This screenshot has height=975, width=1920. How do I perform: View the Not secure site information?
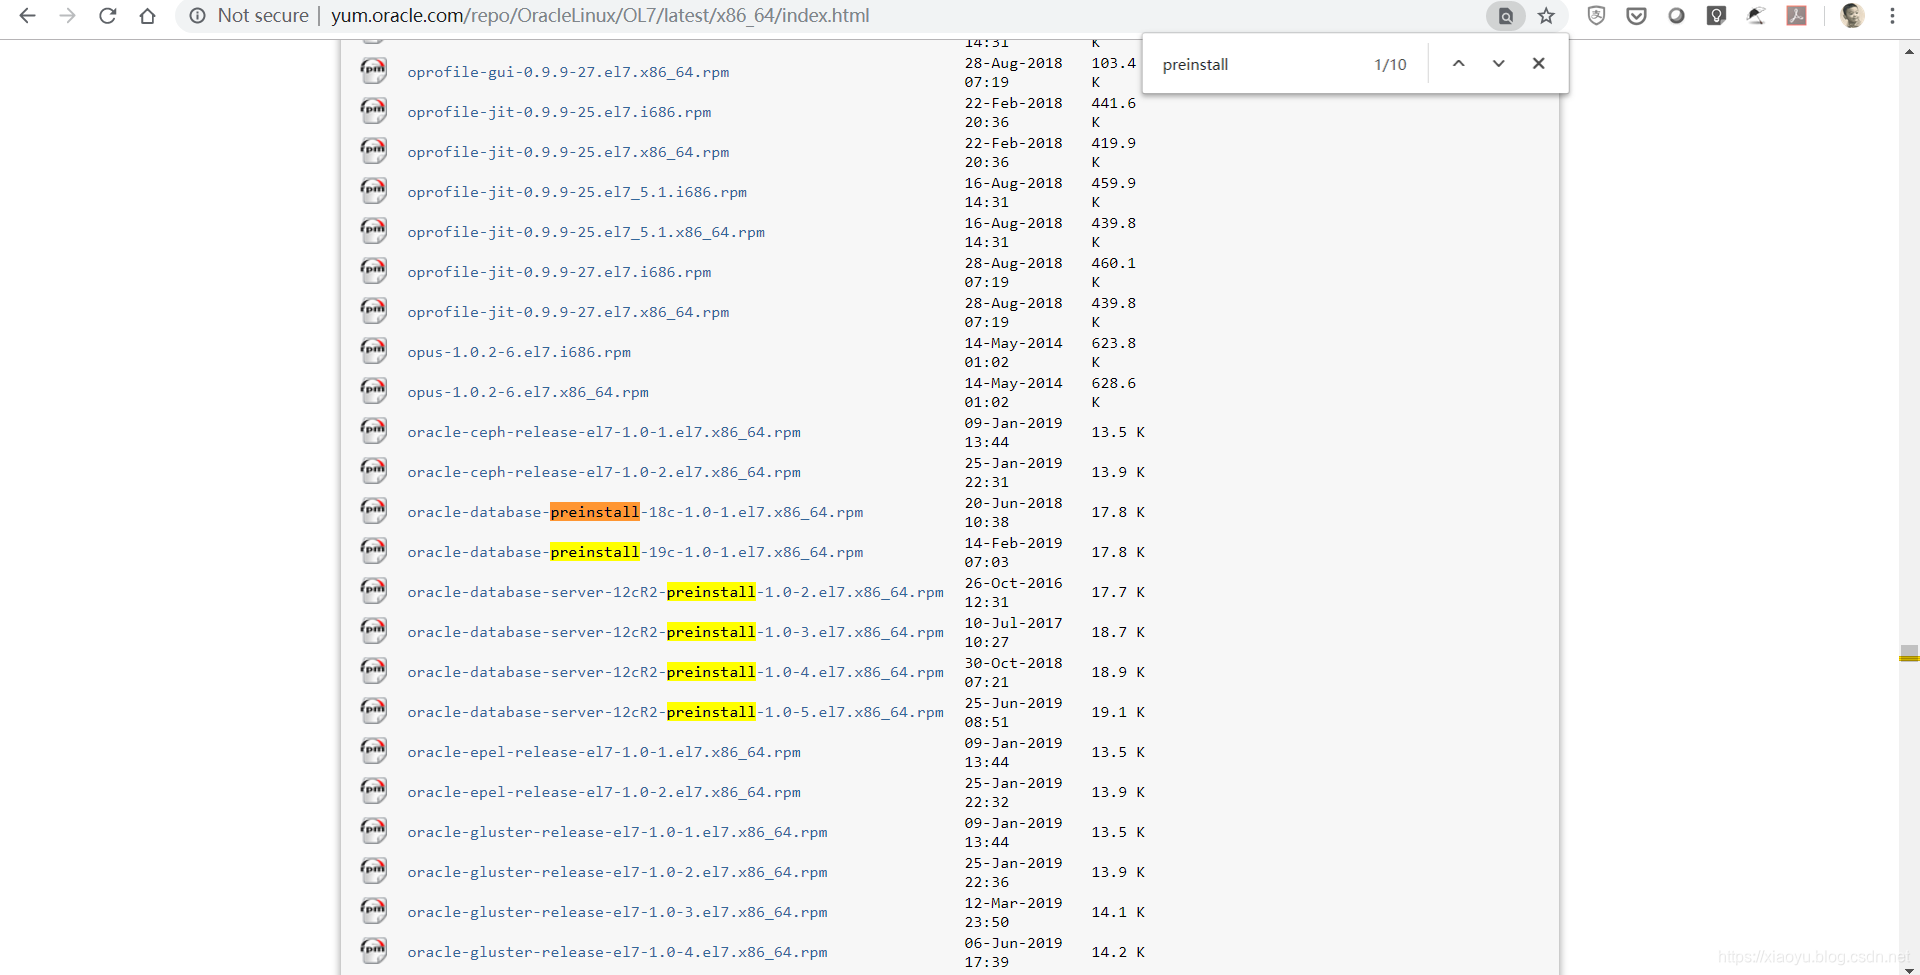pyautogui.click(x=250, y=16)
